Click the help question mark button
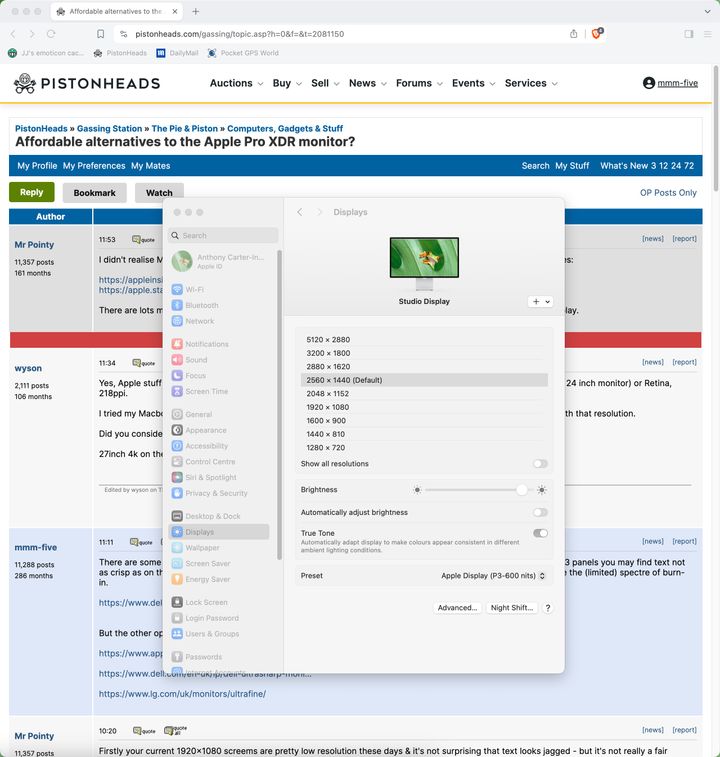Screen dimensions: 720x757 [548, 608]
